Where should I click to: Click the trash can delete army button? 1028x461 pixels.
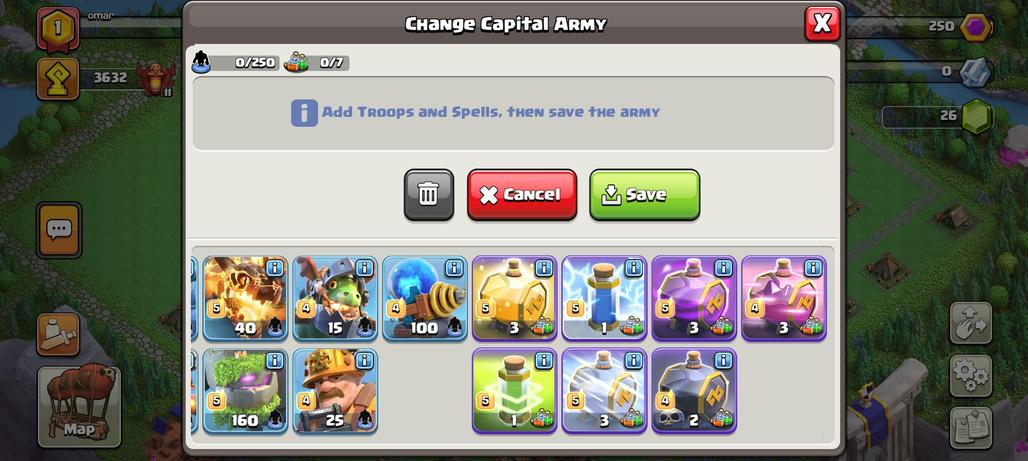[429, 195]
